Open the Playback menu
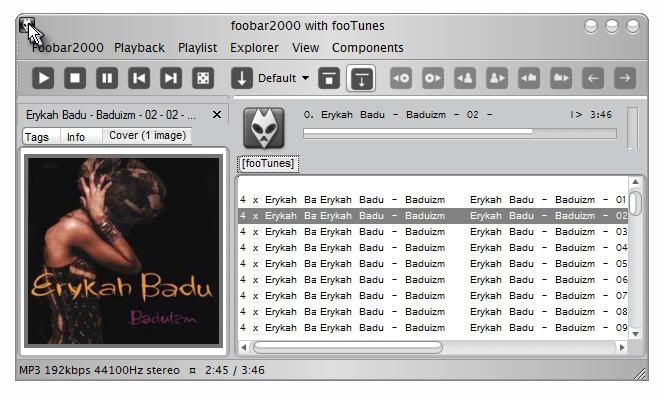Screen dimensions: 661x396 pyautogui.click(x=139, y=48)
